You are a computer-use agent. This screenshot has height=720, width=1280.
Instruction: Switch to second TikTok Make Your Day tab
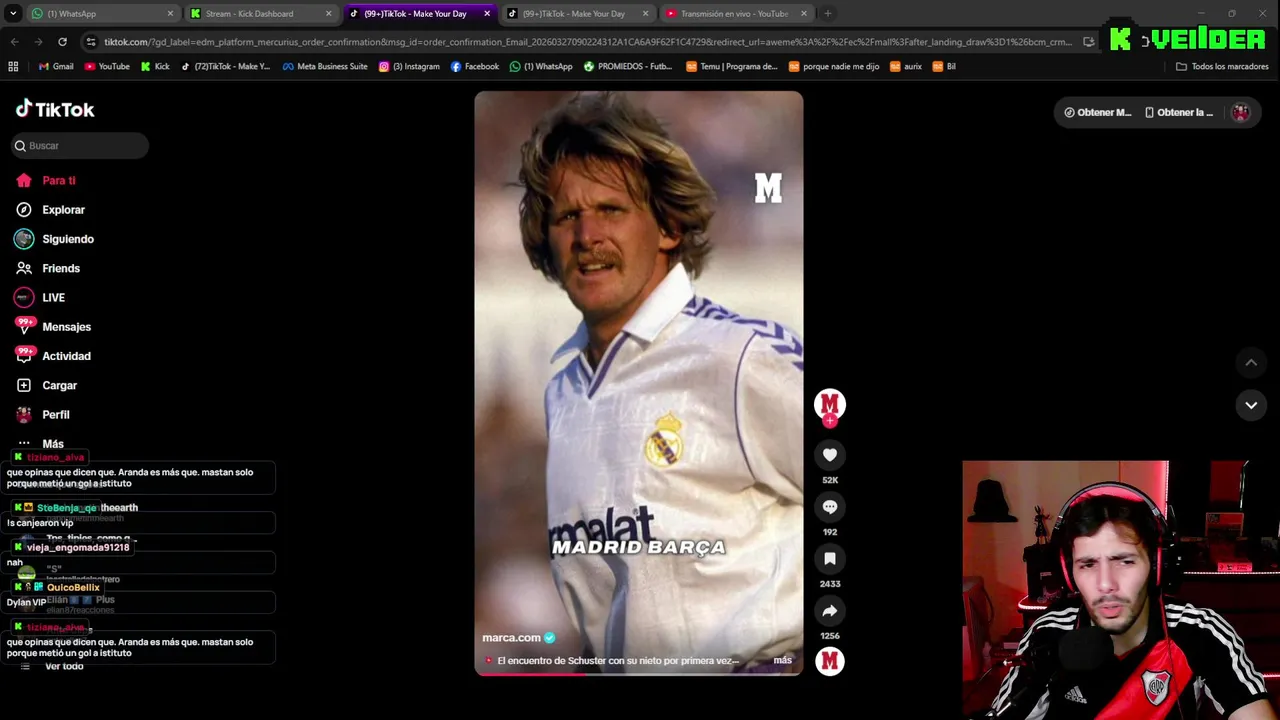coord(579,14)
